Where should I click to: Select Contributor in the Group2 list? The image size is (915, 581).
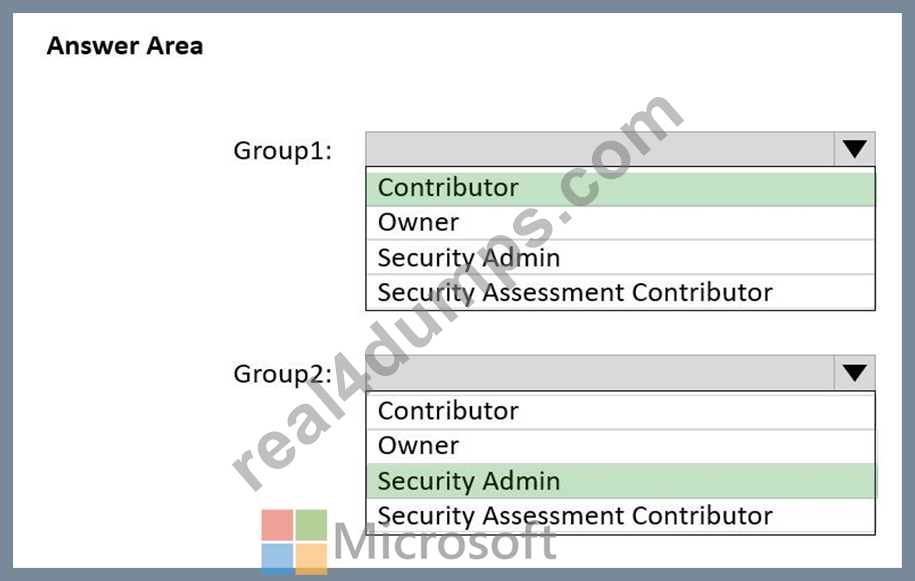pos(621,411)
